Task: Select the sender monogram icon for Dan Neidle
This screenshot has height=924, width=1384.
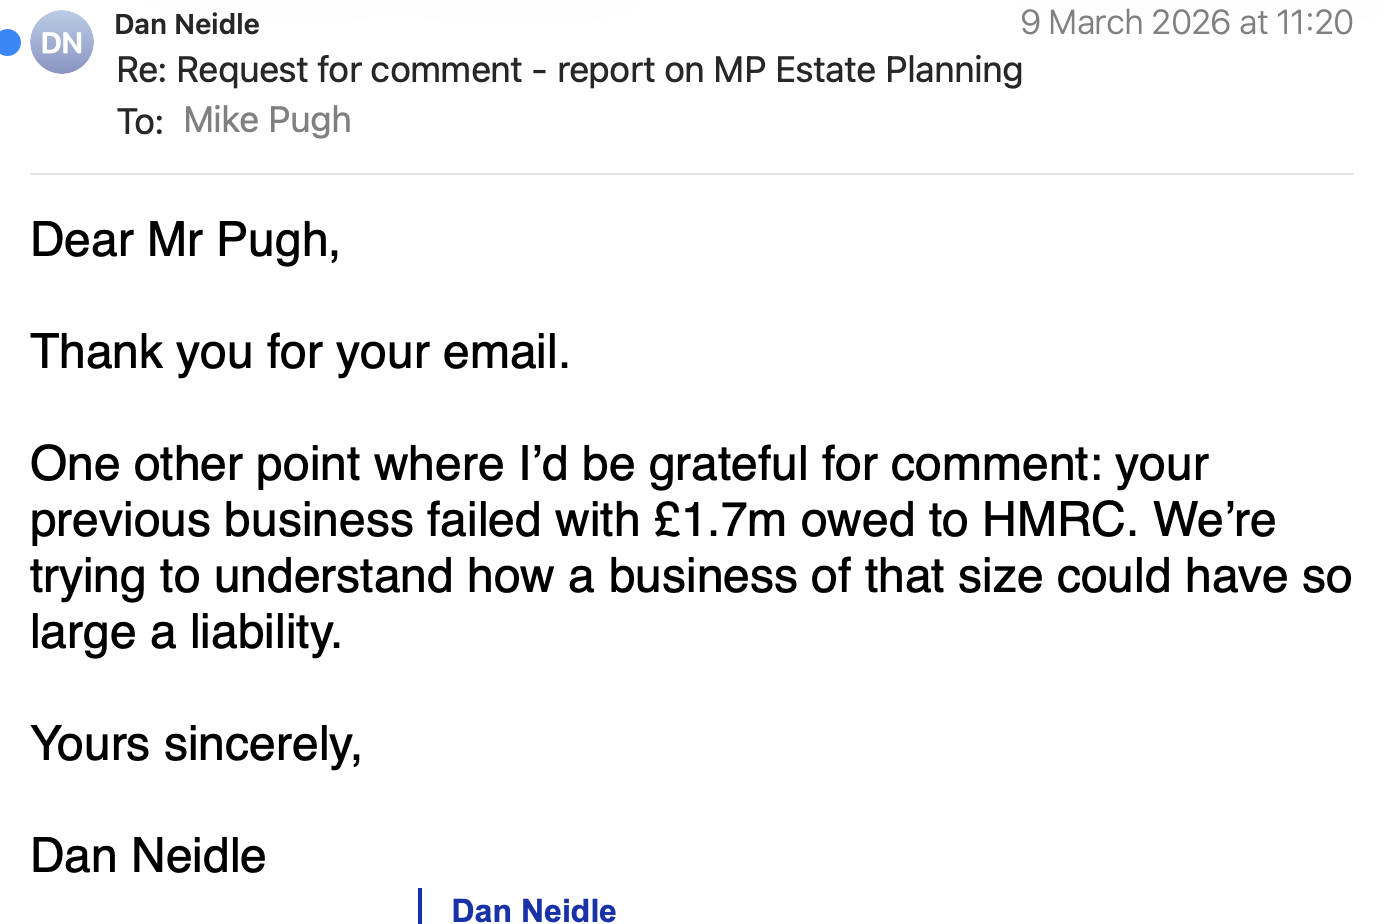Action: pyautogui.click(x=61, y=42)
